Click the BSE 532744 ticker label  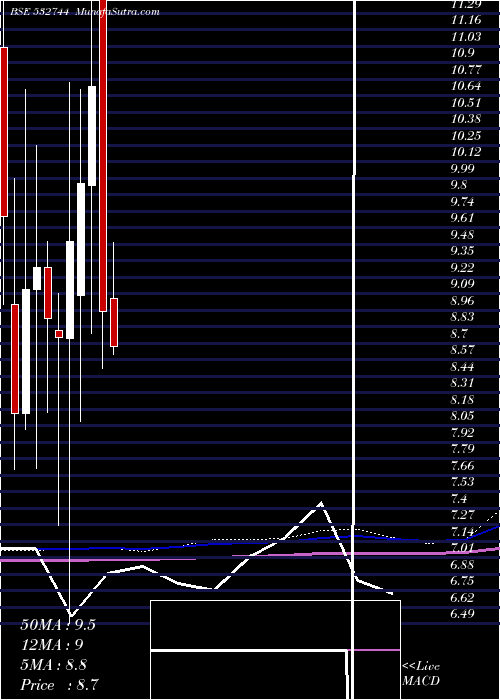(x=40, y=12)
